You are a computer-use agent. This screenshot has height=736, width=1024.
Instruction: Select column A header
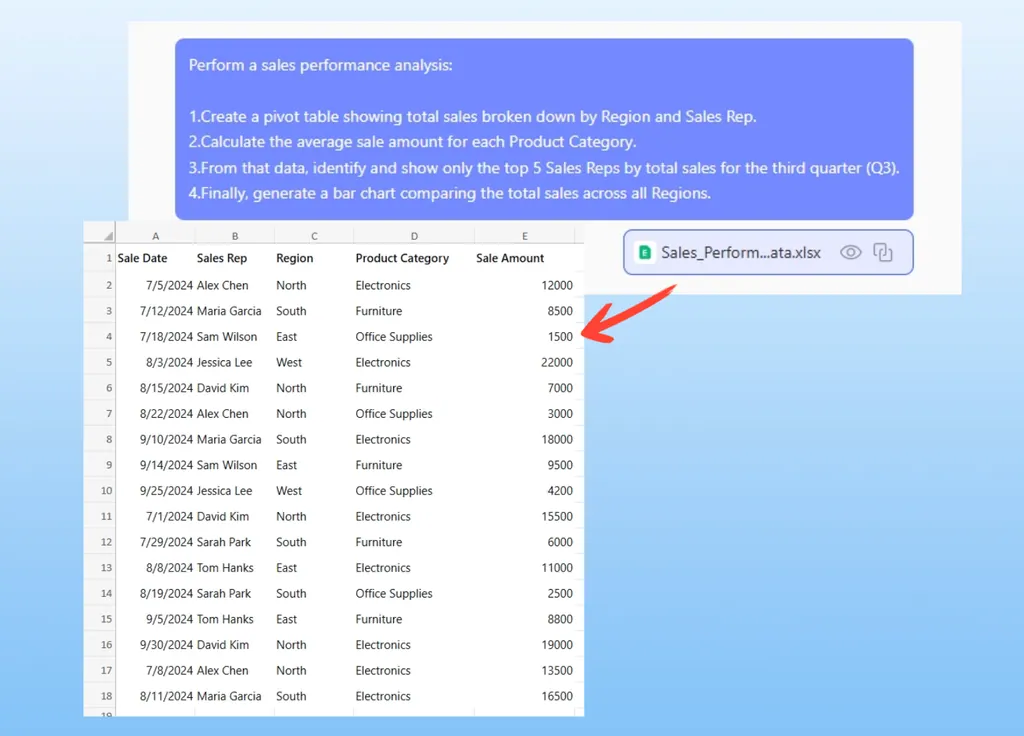click(x=155, y=236)
